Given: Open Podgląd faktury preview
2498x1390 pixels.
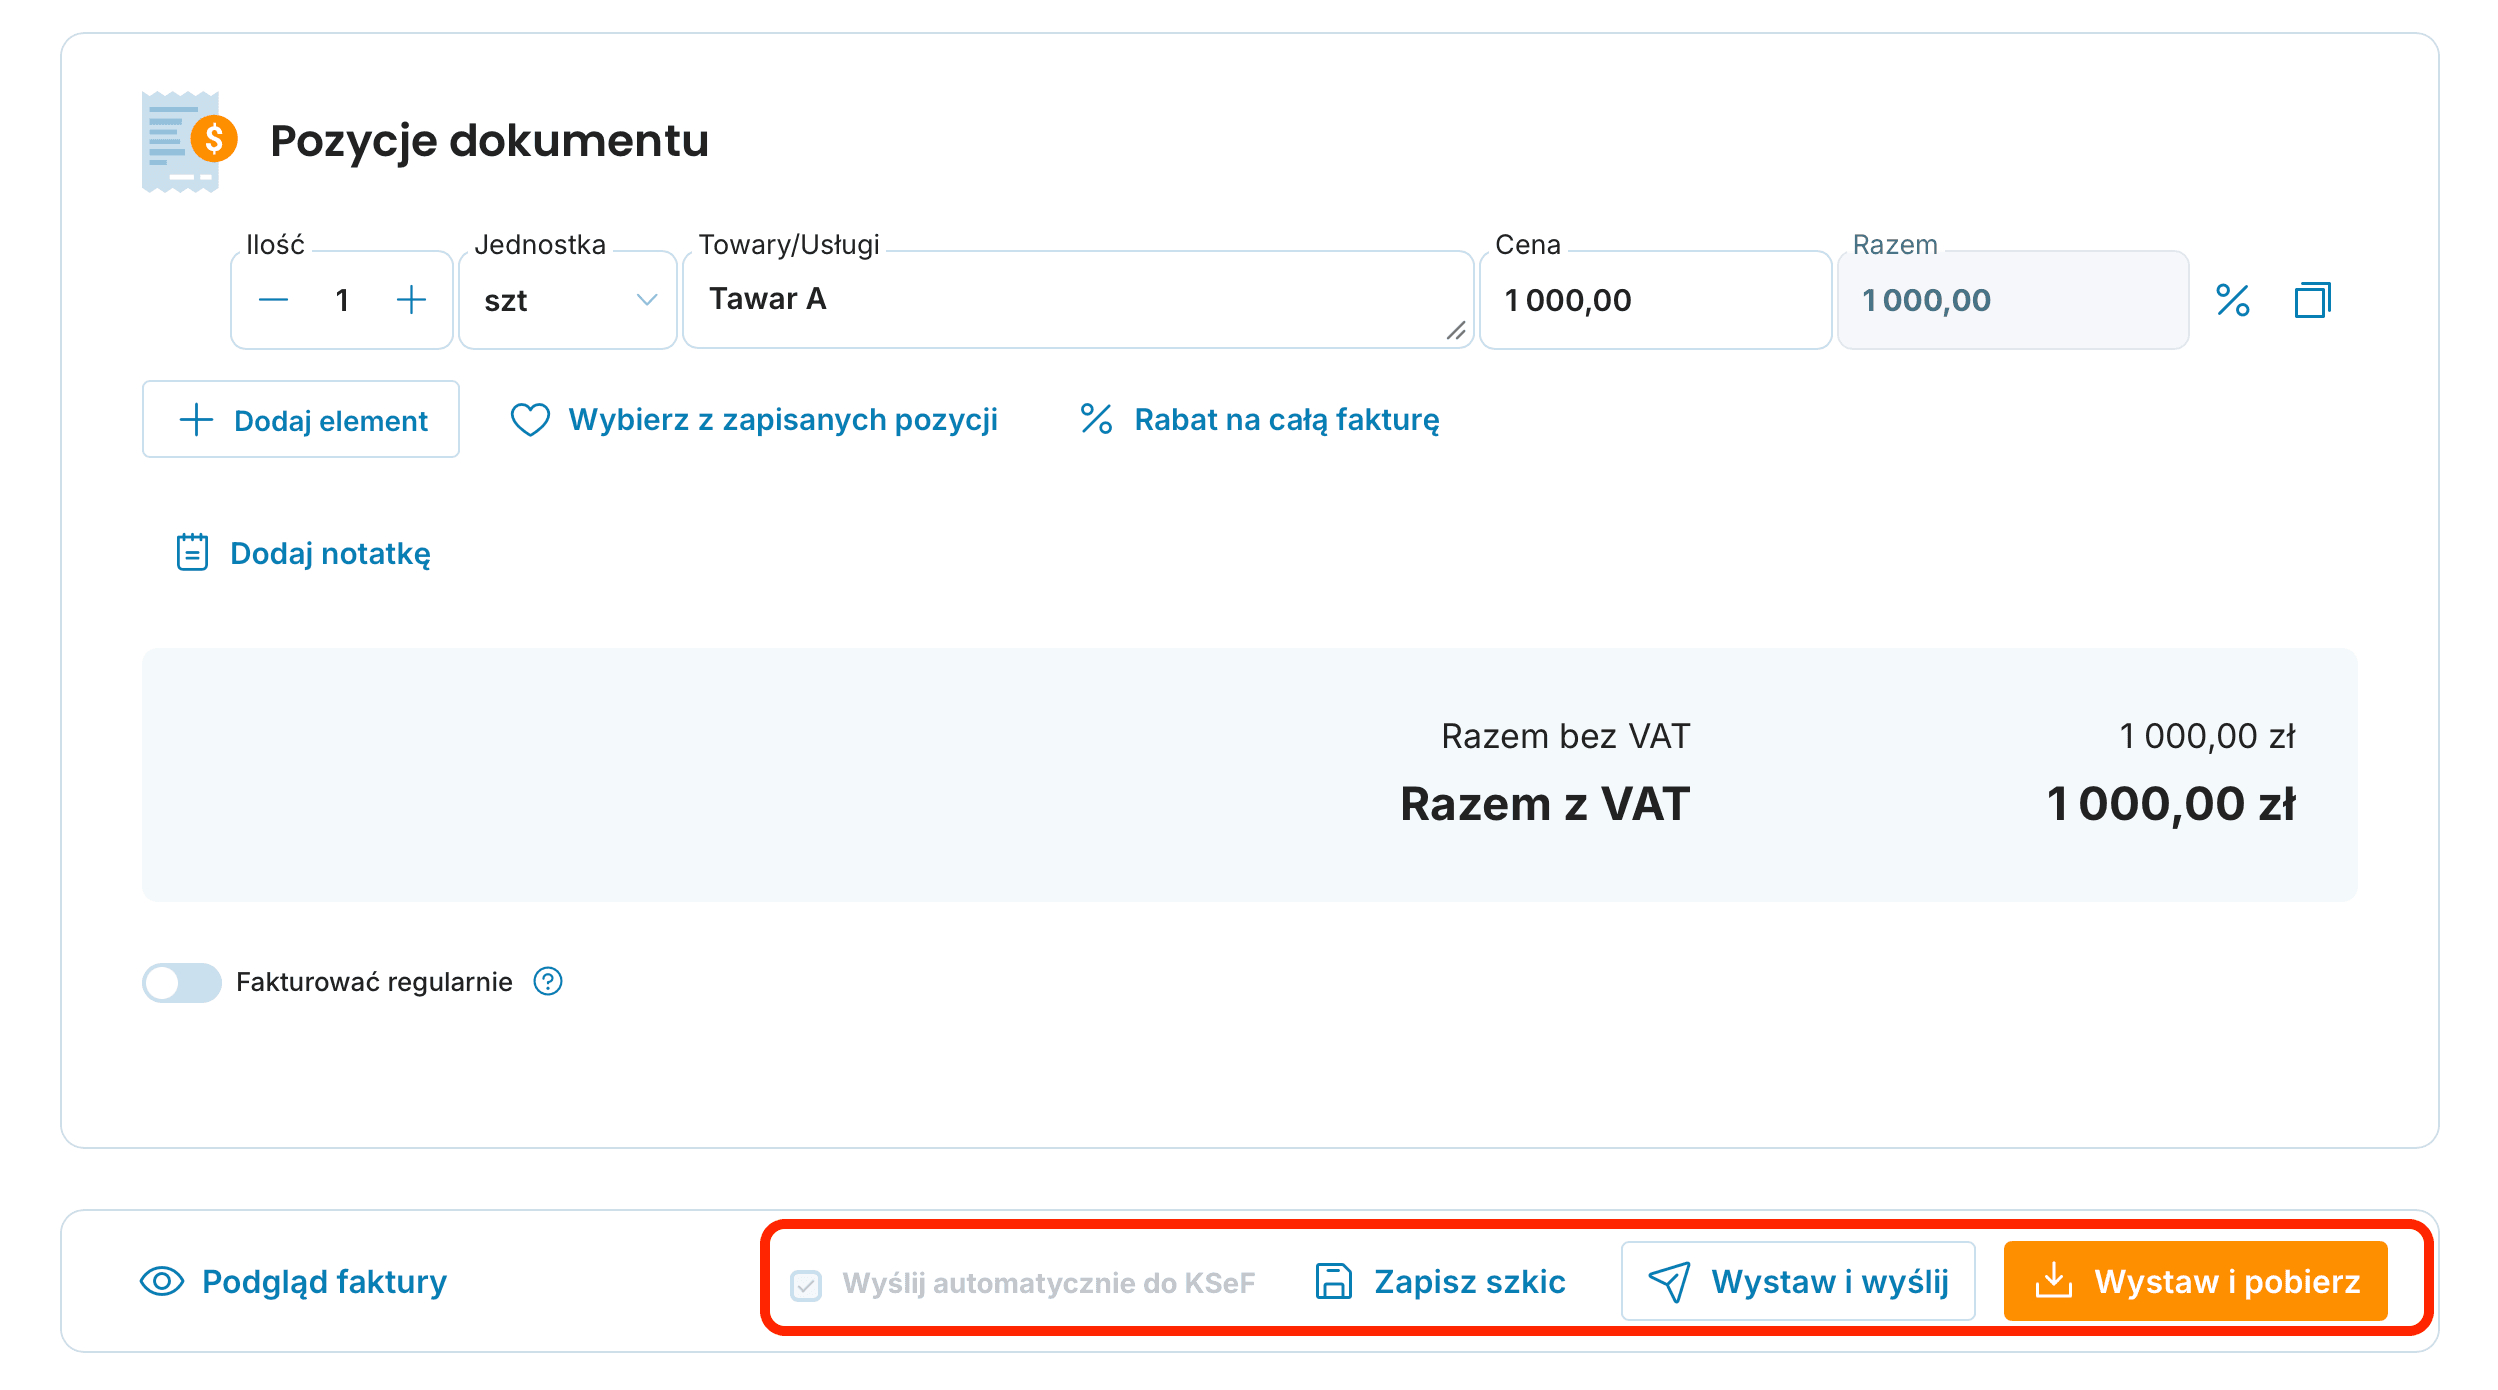Looking at the screenshot, I should point(294,1281).
